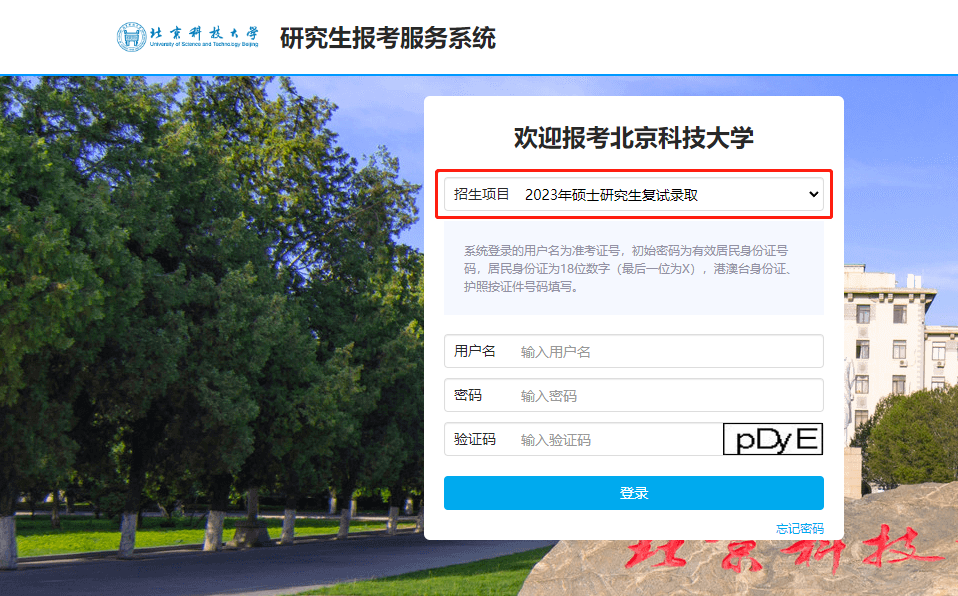Image resolution: width=958 pixels, height=596 pixels.
Task: Open the 忘记密码 link
Action: click(x=800, y=528)
